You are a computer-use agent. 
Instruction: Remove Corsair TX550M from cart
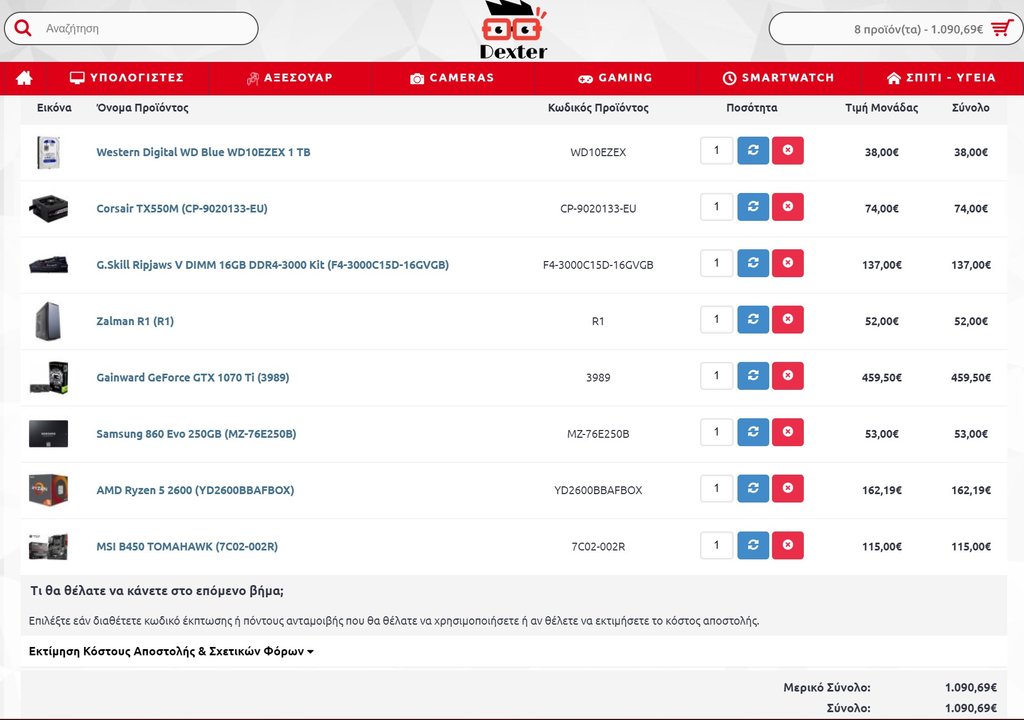[x=788, y=206]
